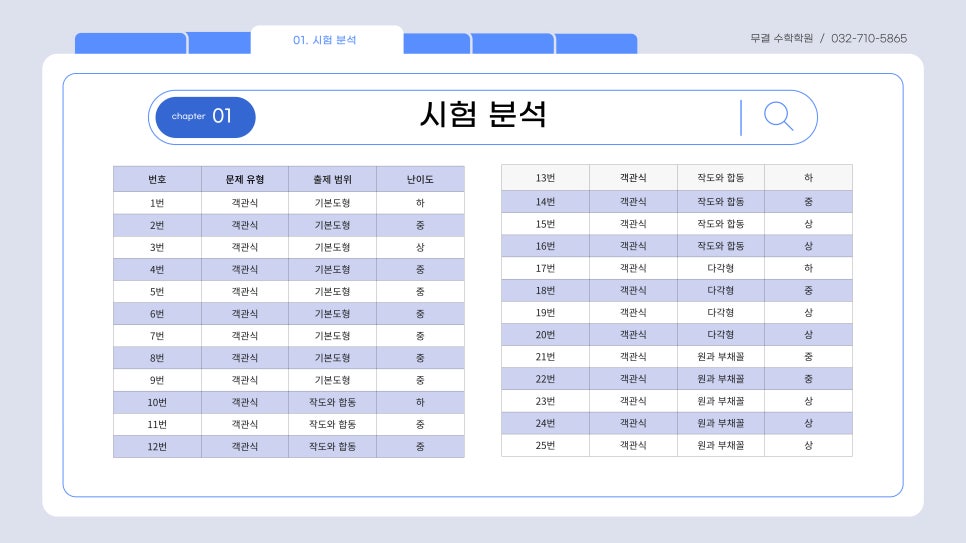Select the '21번' row number cell
This screenshot has height=543, width=966.
(545, 357)
